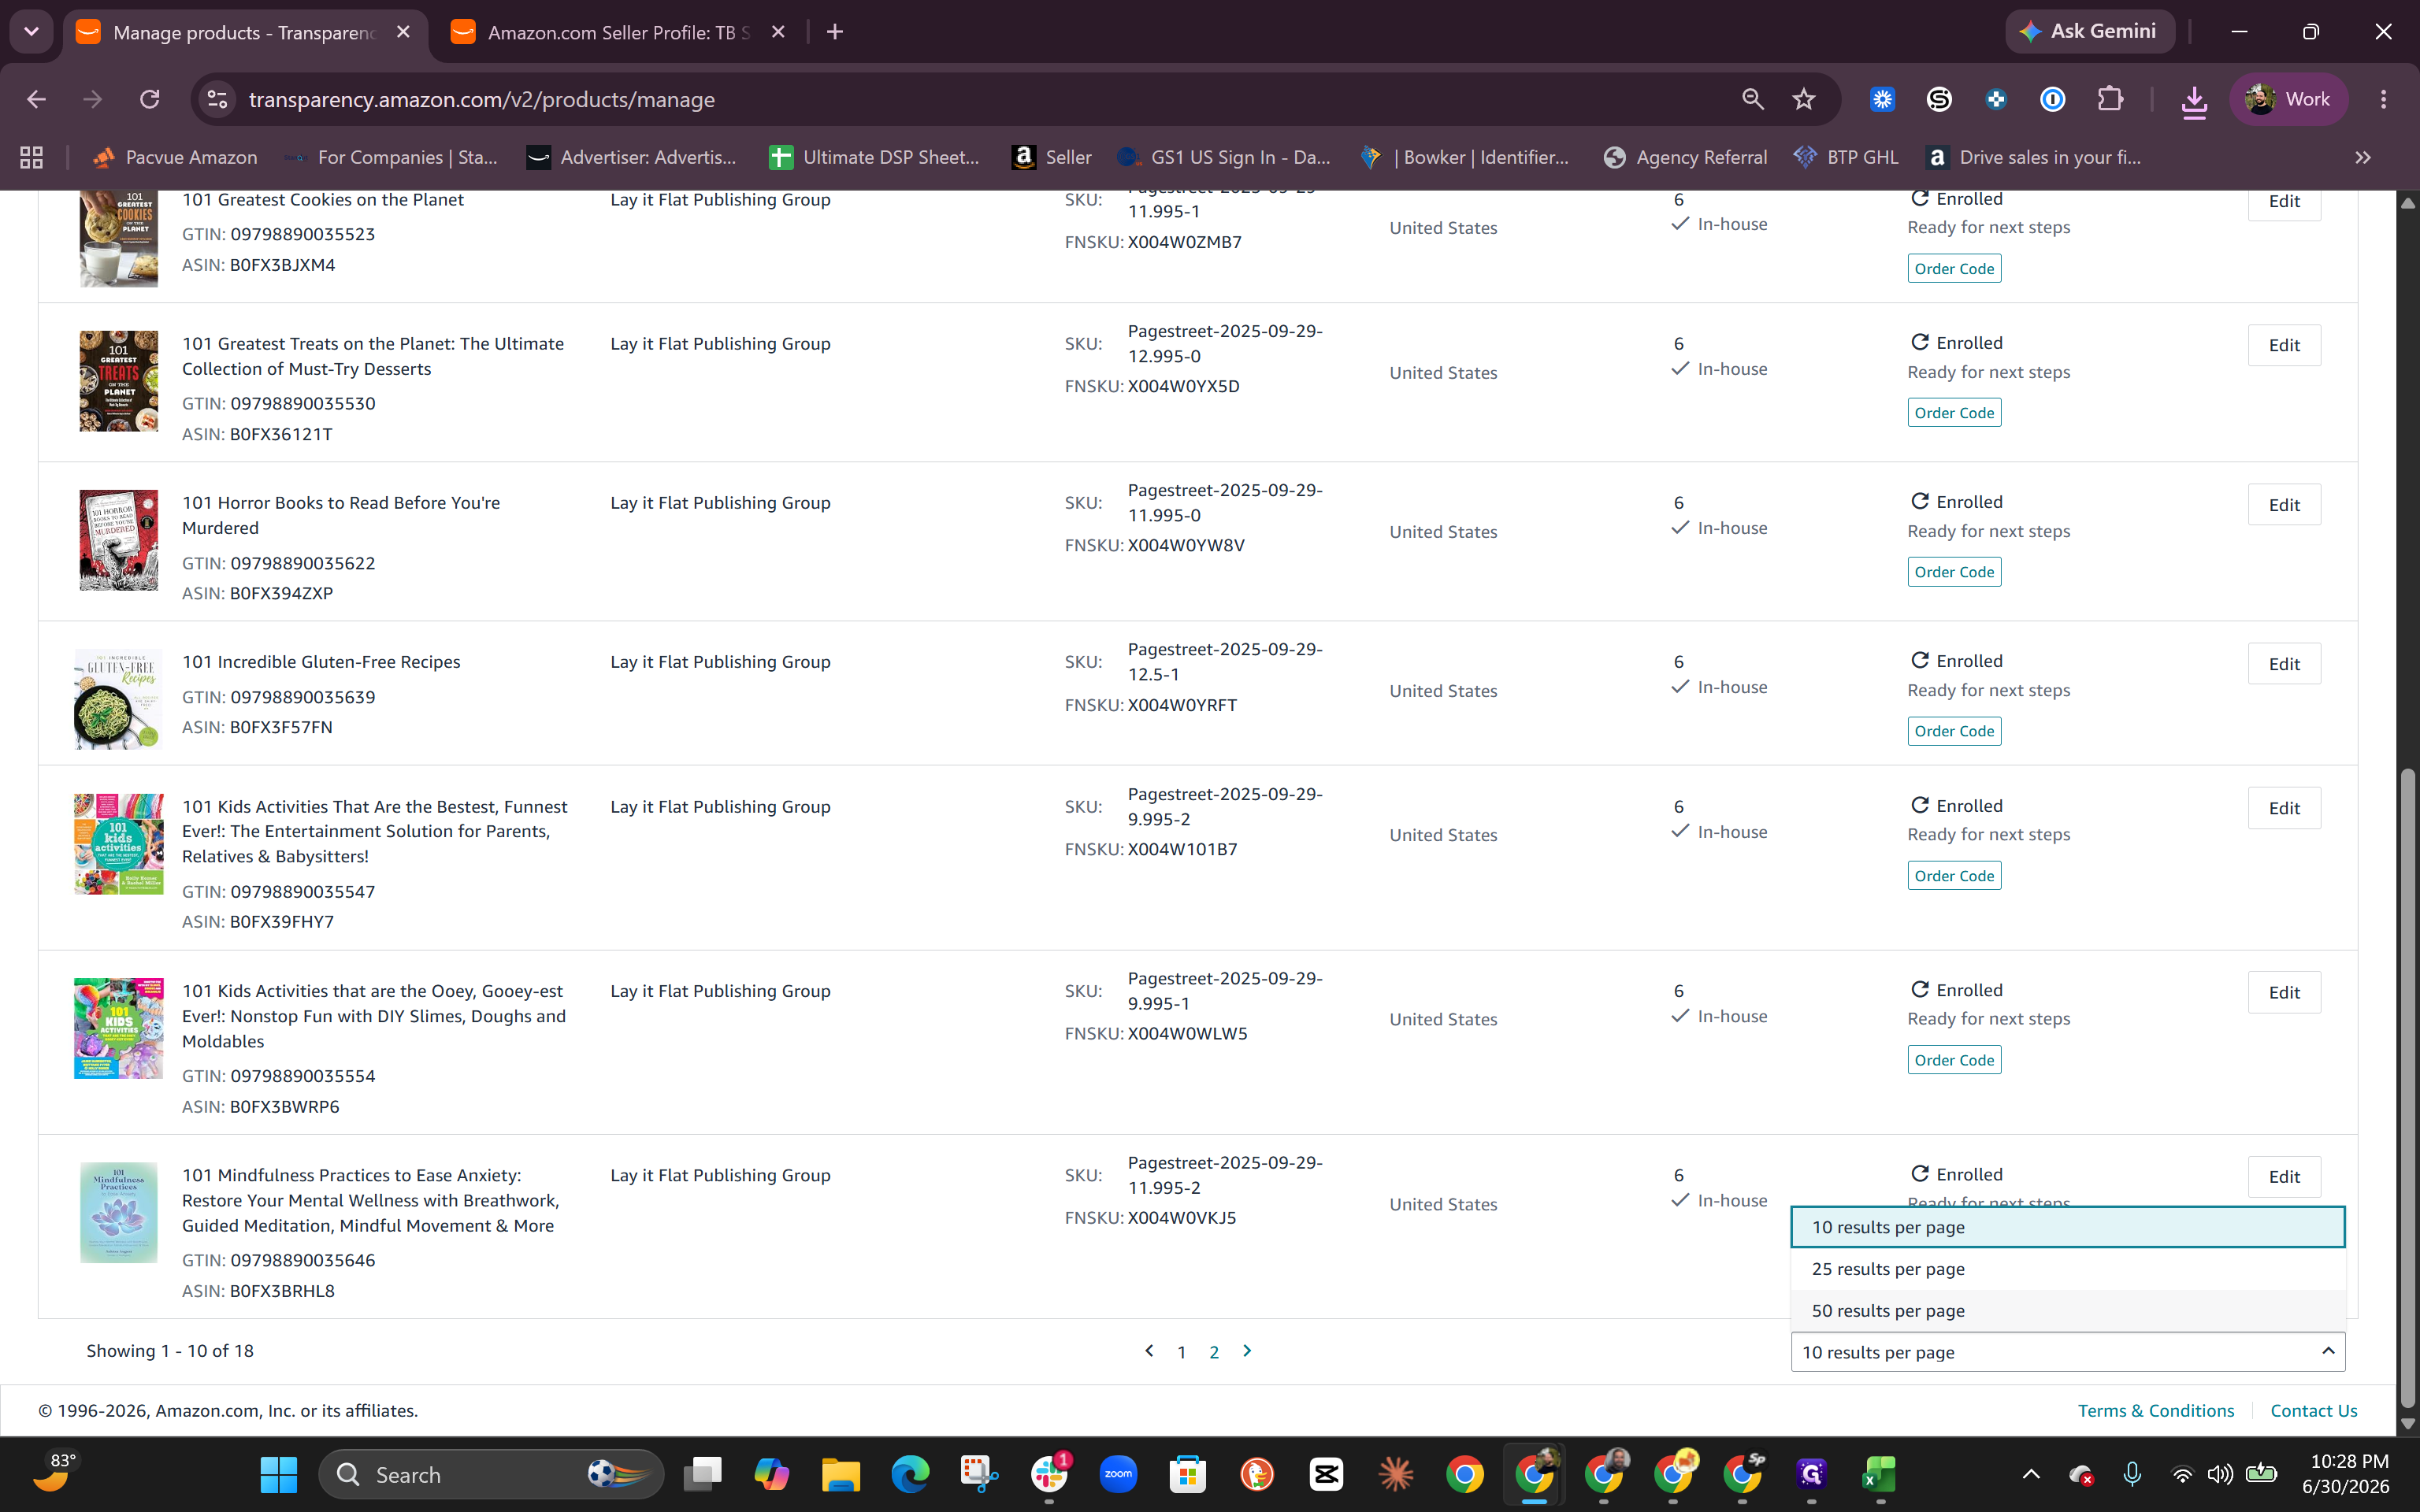This screenshot has height=1512, width=2420.
Task: Click the taskbar Search box
Action: [490, 1474]
